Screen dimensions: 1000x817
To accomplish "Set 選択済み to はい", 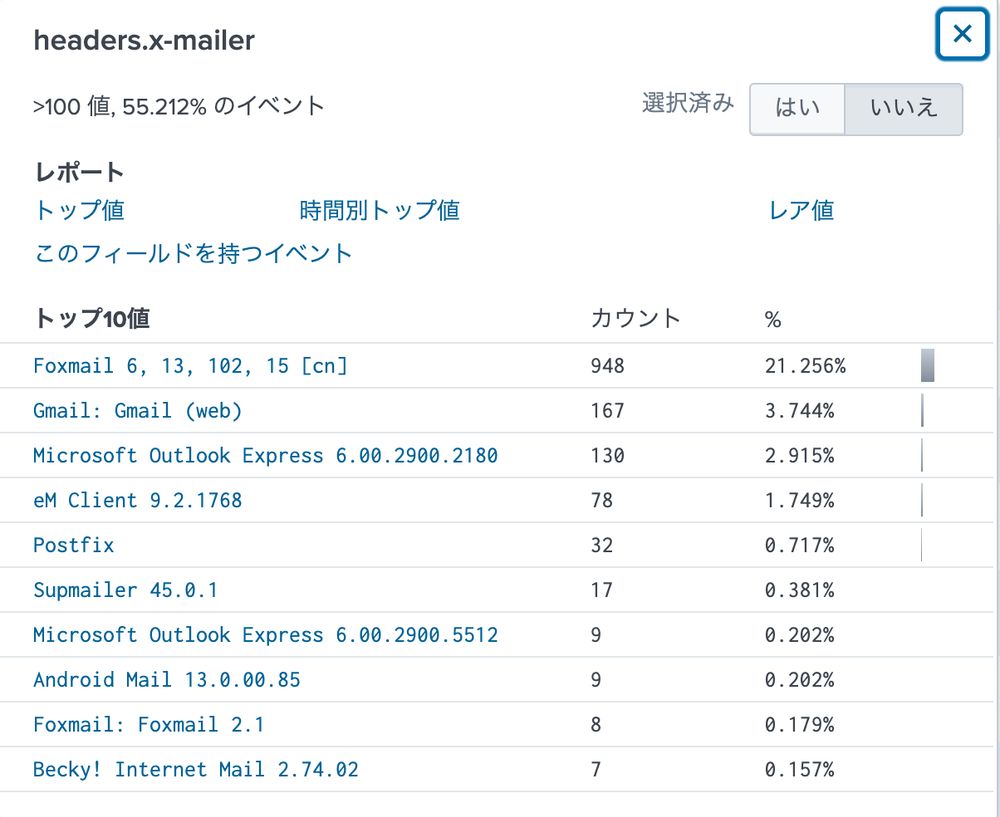I will coord(797,108).
